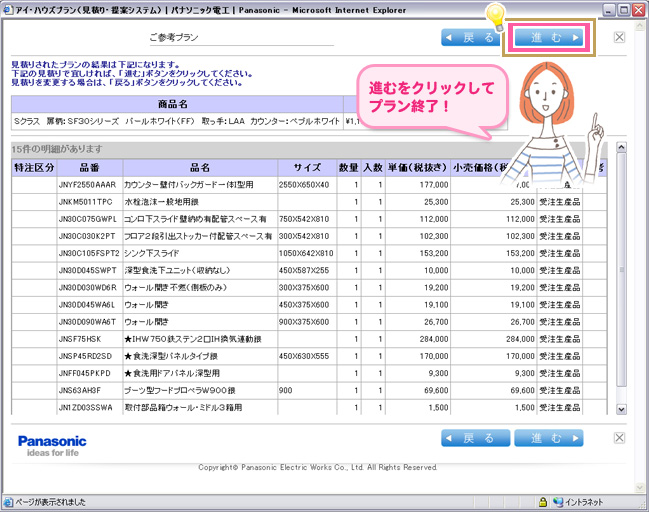
Task: Click the page icon in status bar
Action: click(x=9, y=502)
